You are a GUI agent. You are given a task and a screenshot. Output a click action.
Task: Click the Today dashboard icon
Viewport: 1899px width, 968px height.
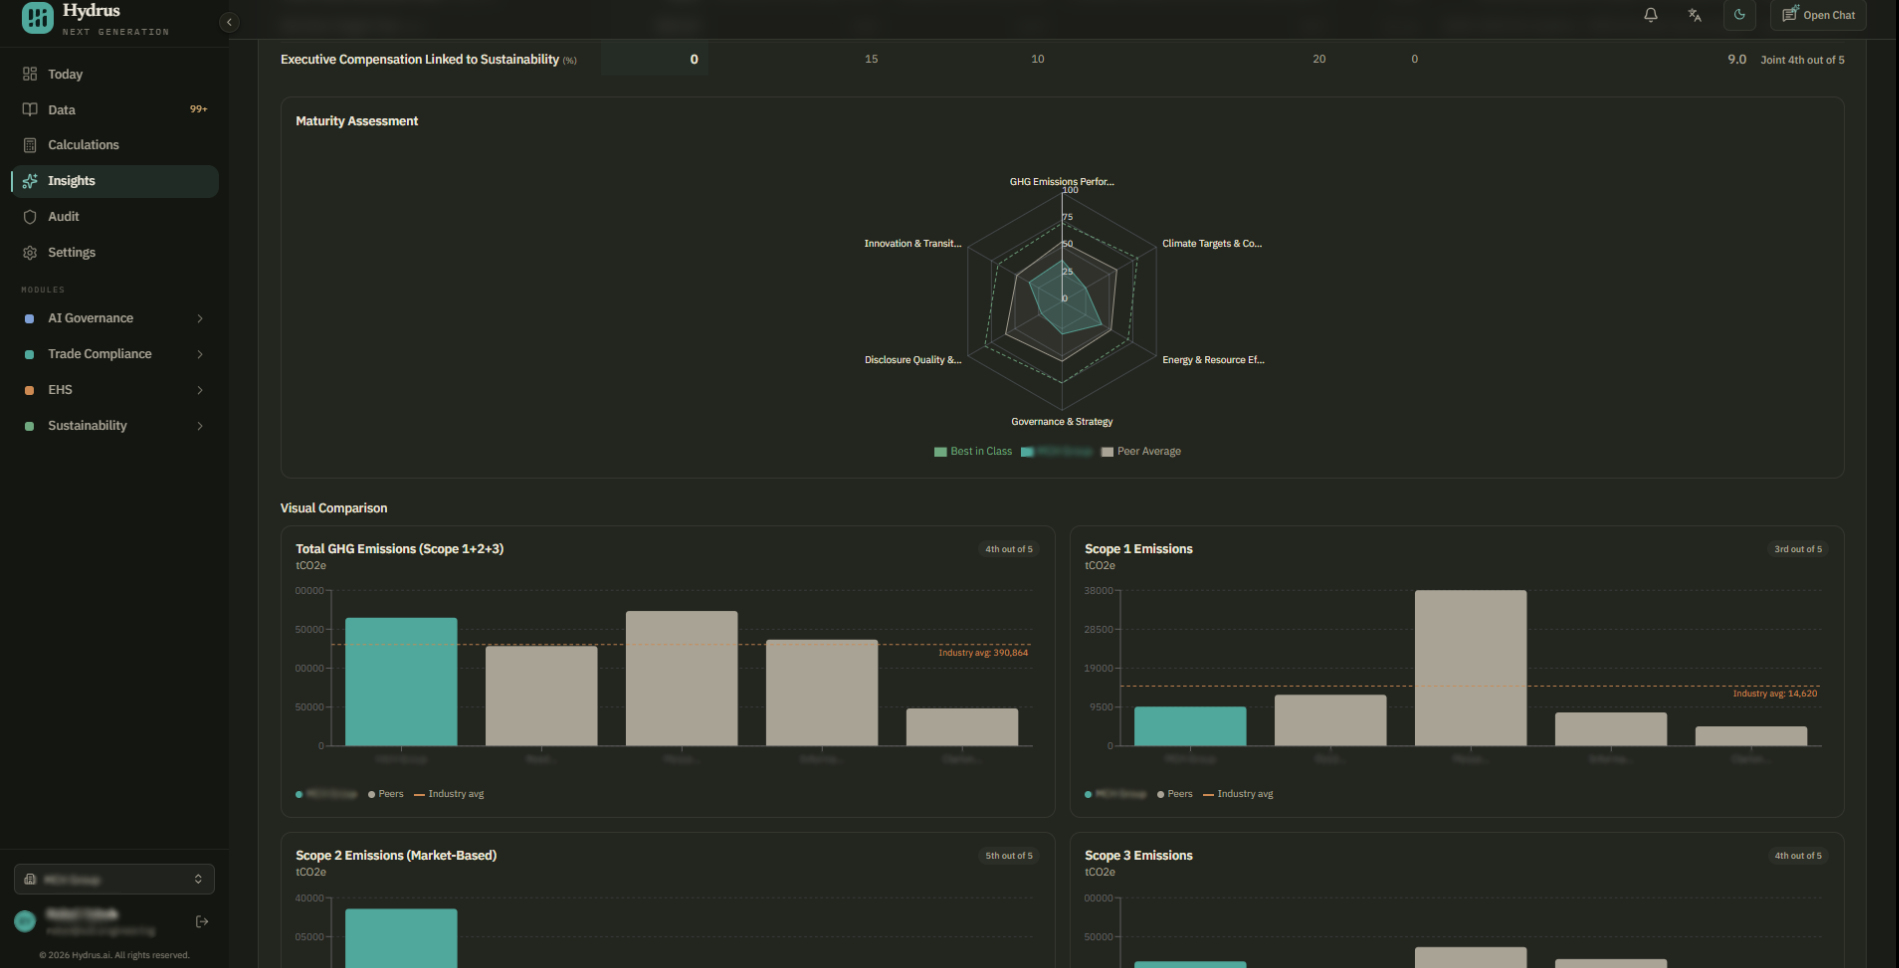click(30, 74)
